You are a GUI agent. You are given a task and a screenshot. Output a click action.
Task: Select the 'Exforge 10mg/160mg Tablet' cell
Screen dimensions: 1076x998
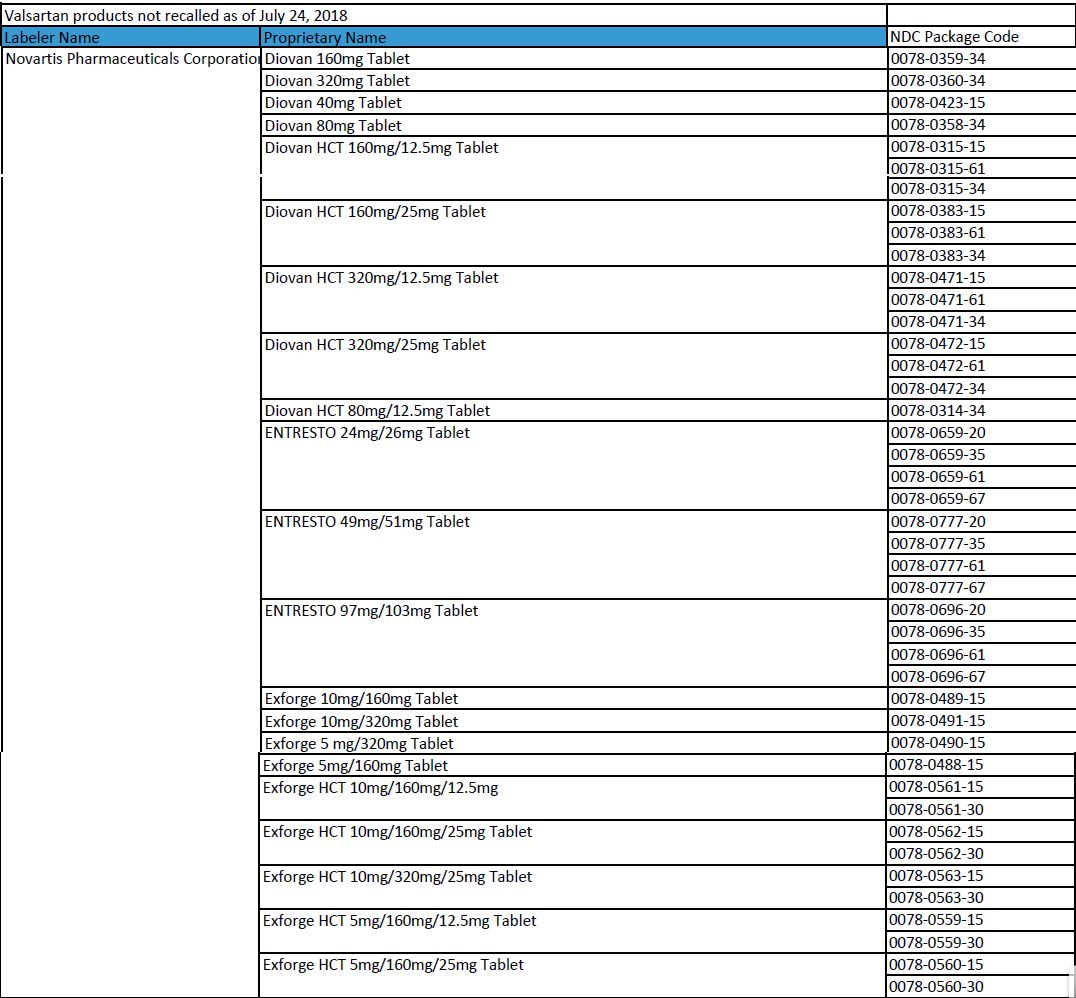(x=574, y=698)
